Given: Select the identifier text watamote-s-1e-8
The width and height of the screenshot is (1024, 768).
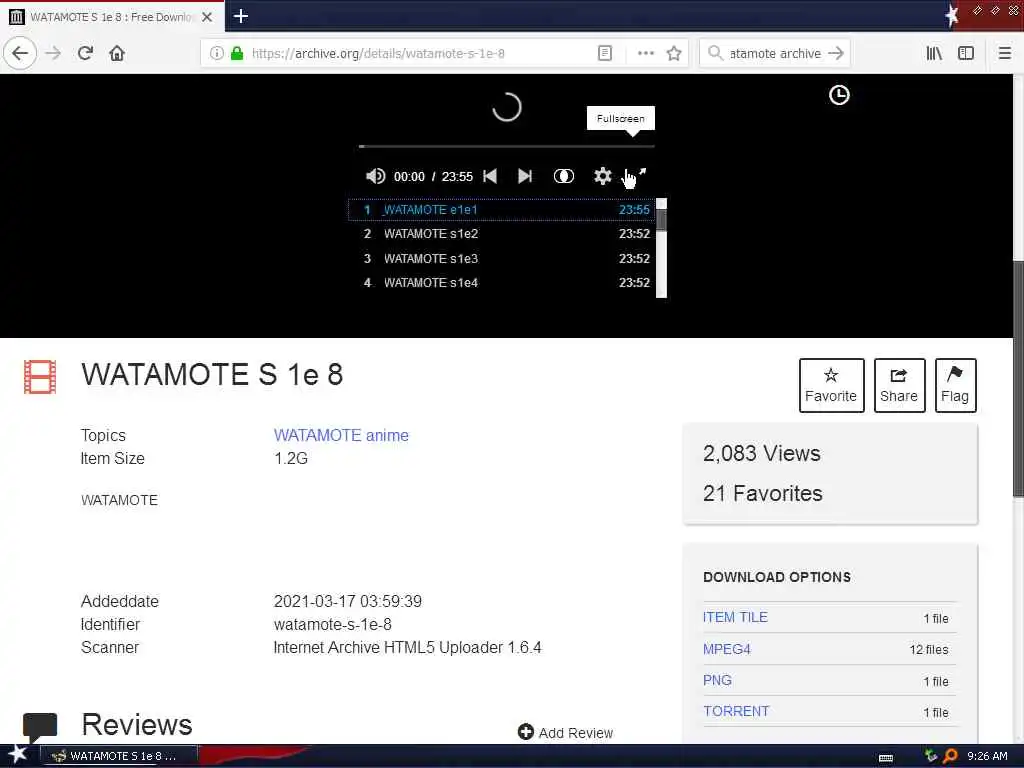Looking at the screenshot, I should pyautogui.click(x=332, y=625).
